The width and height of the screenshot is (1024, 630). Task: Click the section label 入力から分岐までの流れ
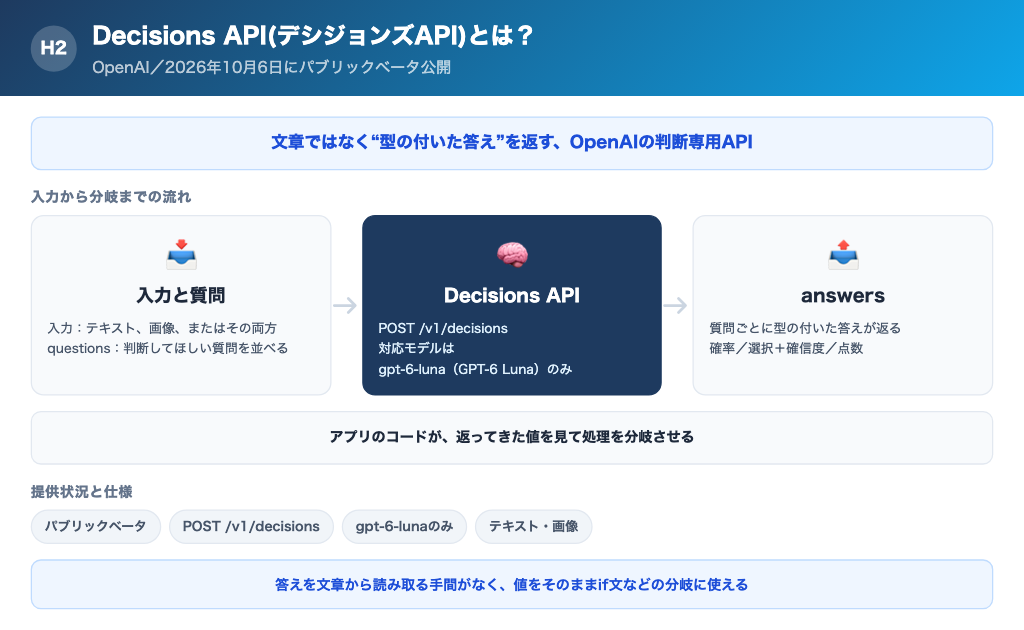[111, 197]
